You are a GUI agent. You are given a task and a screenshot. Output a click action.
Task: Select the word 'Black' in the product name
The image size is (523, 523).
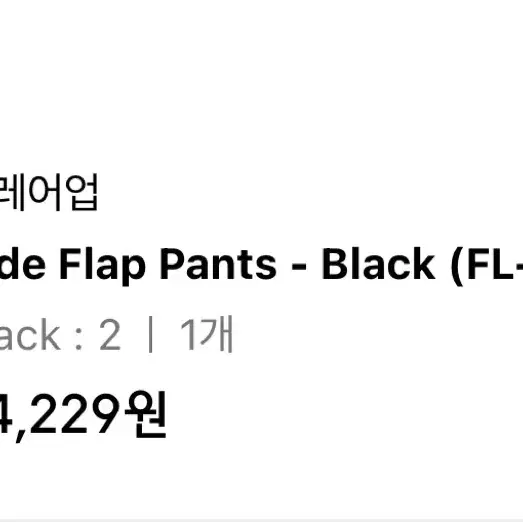[378, 264]
